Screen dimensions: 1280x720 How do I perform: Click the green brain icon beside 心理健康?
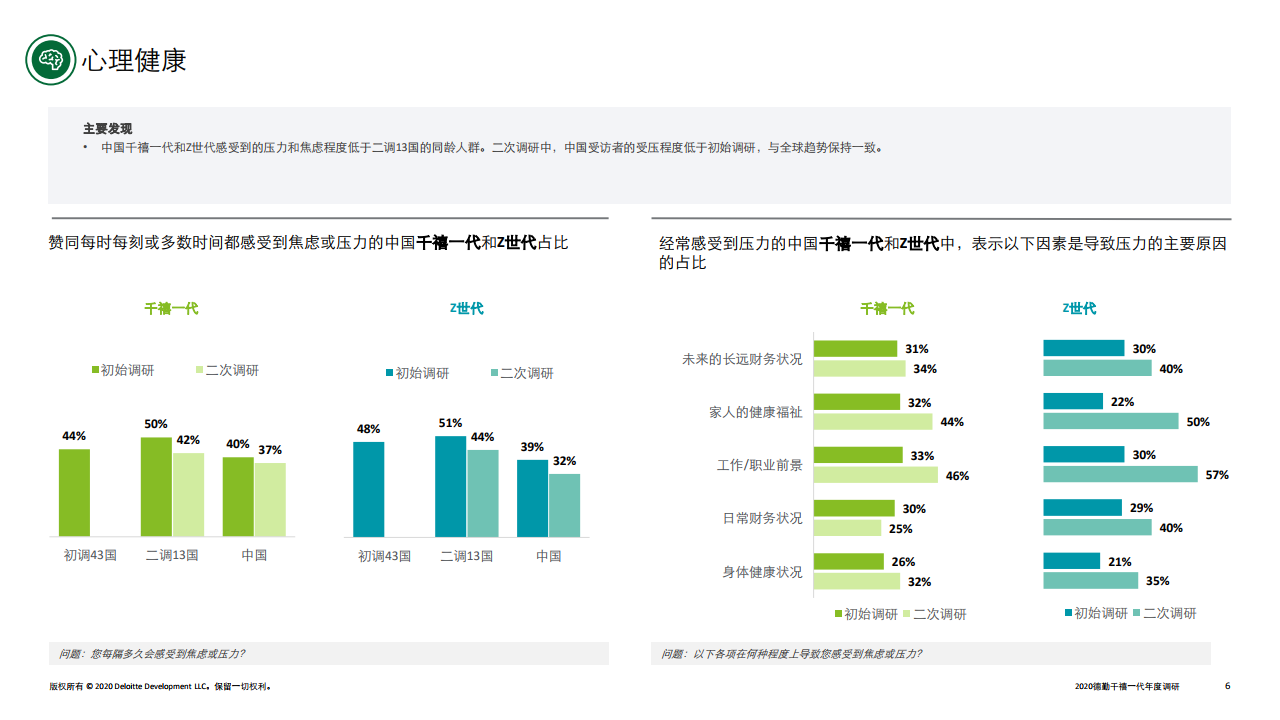[50, 60]
